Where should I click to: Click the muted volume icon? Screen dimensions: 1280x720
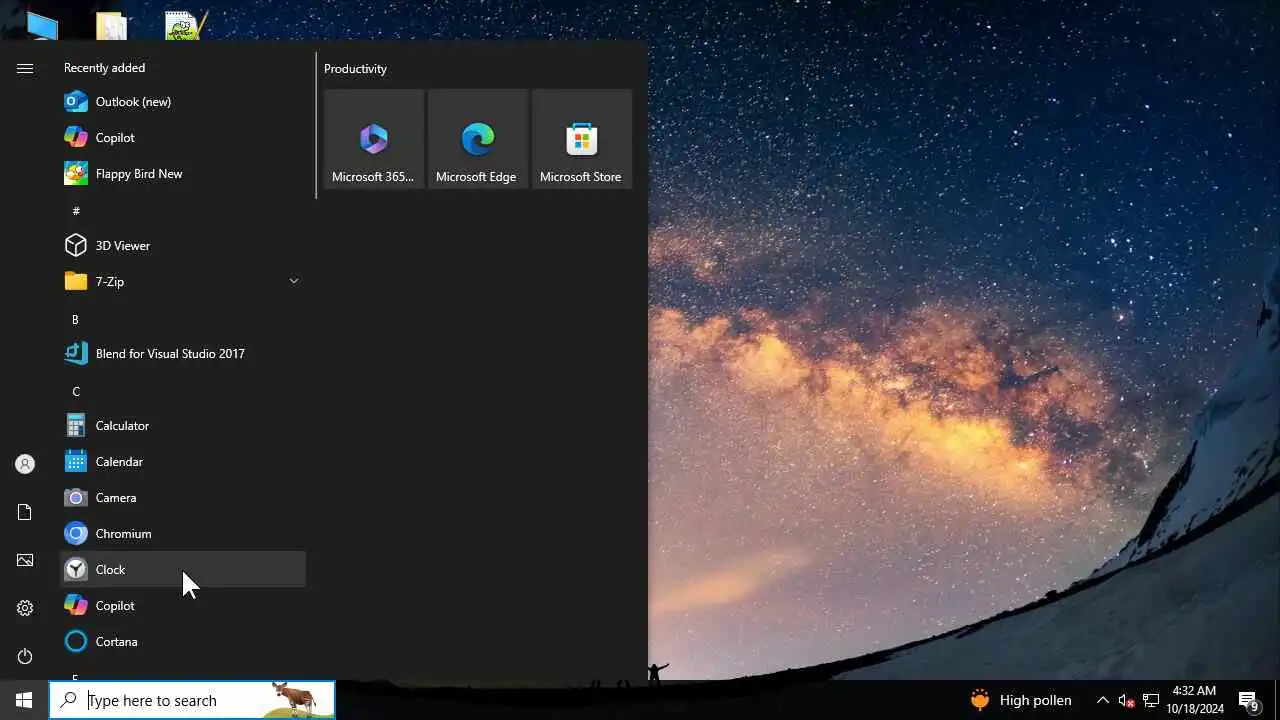(1126, 700)
